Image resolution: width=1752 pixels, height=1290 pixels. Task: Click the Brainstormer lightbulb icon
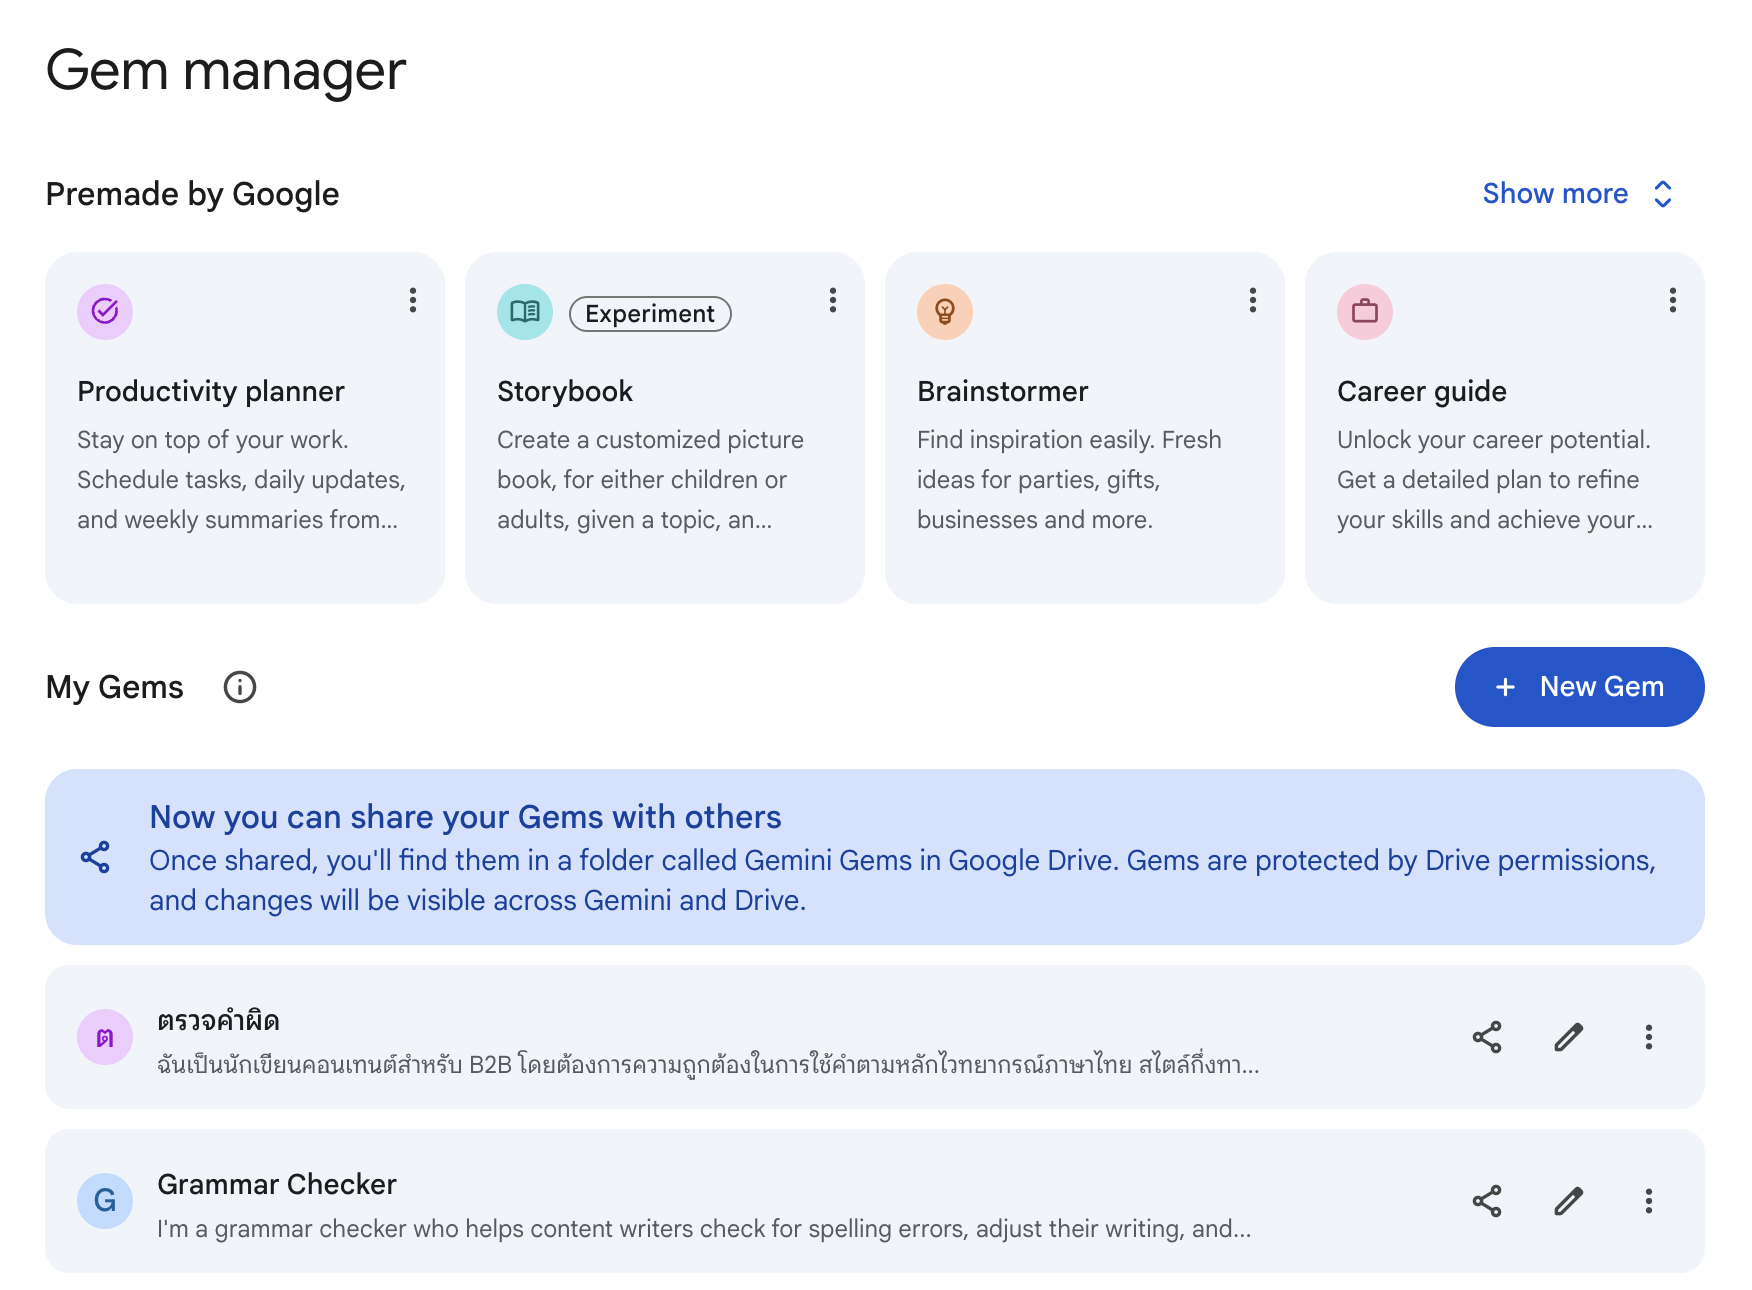click(x=945, y=312)
